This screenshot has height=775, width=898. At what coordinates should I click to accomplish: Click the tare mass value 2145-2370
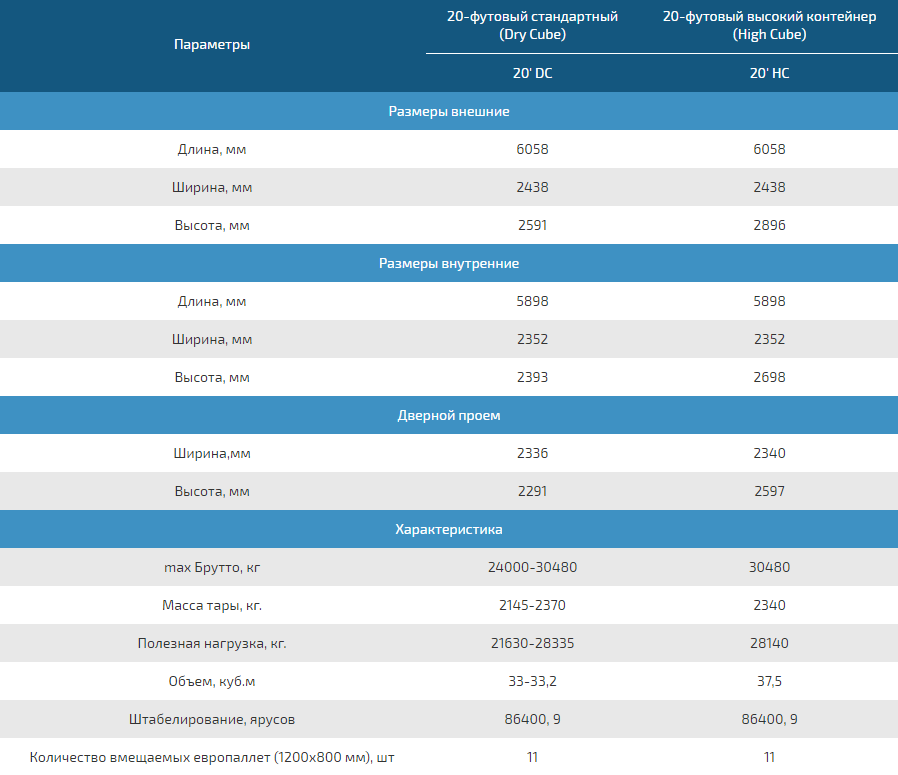coord(533,605)
